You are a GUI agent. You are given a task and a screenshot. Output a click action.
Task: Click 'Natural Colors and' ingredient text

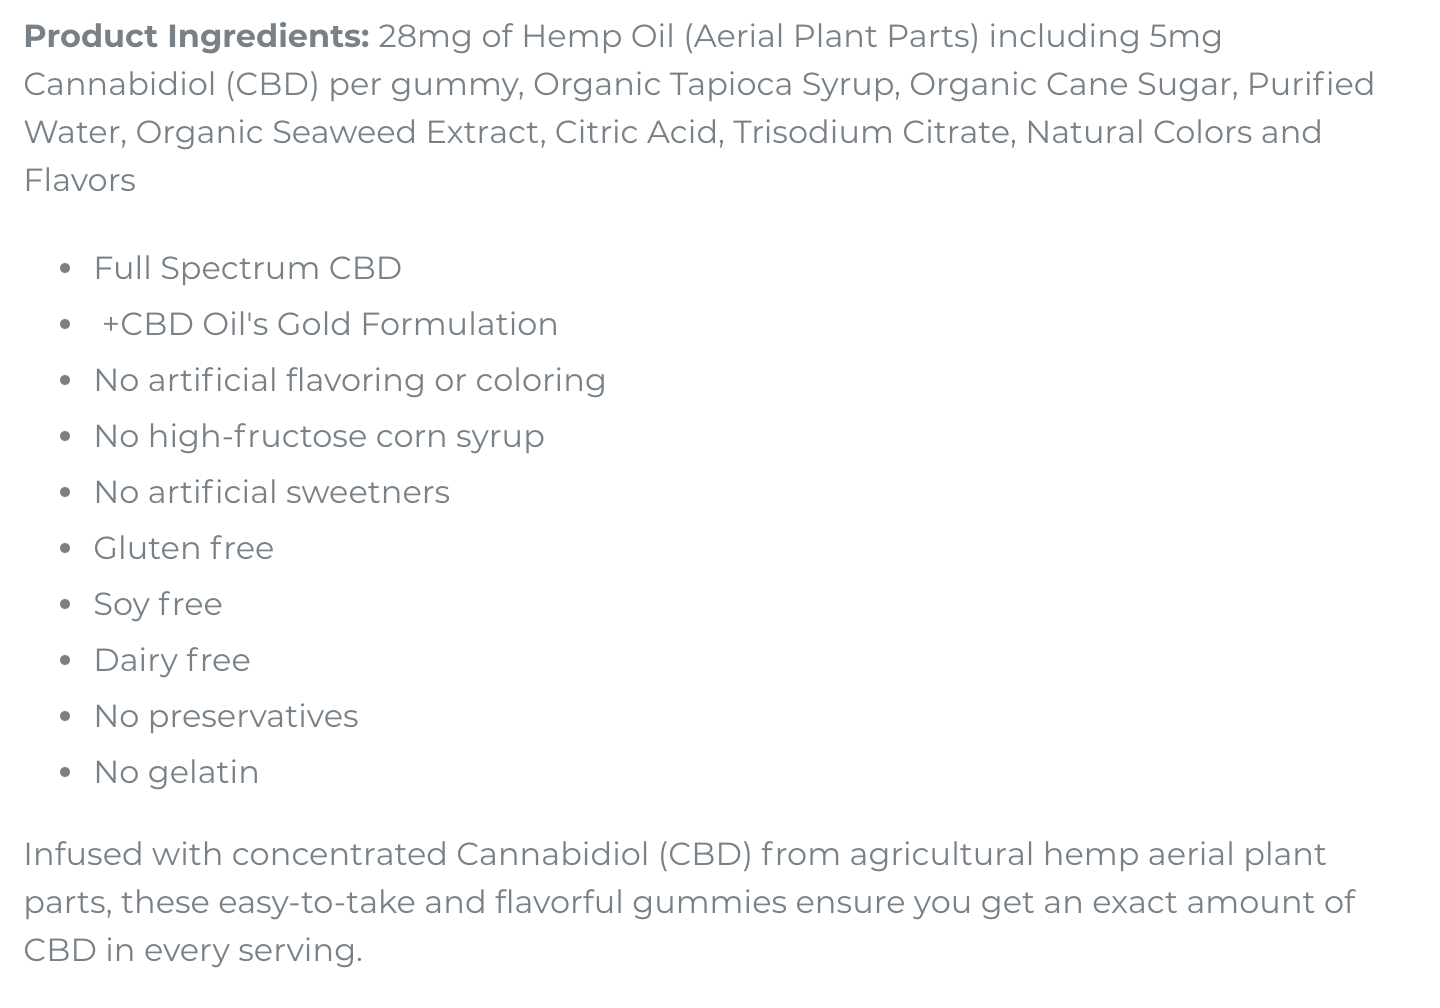click(x=1174, y=133)
